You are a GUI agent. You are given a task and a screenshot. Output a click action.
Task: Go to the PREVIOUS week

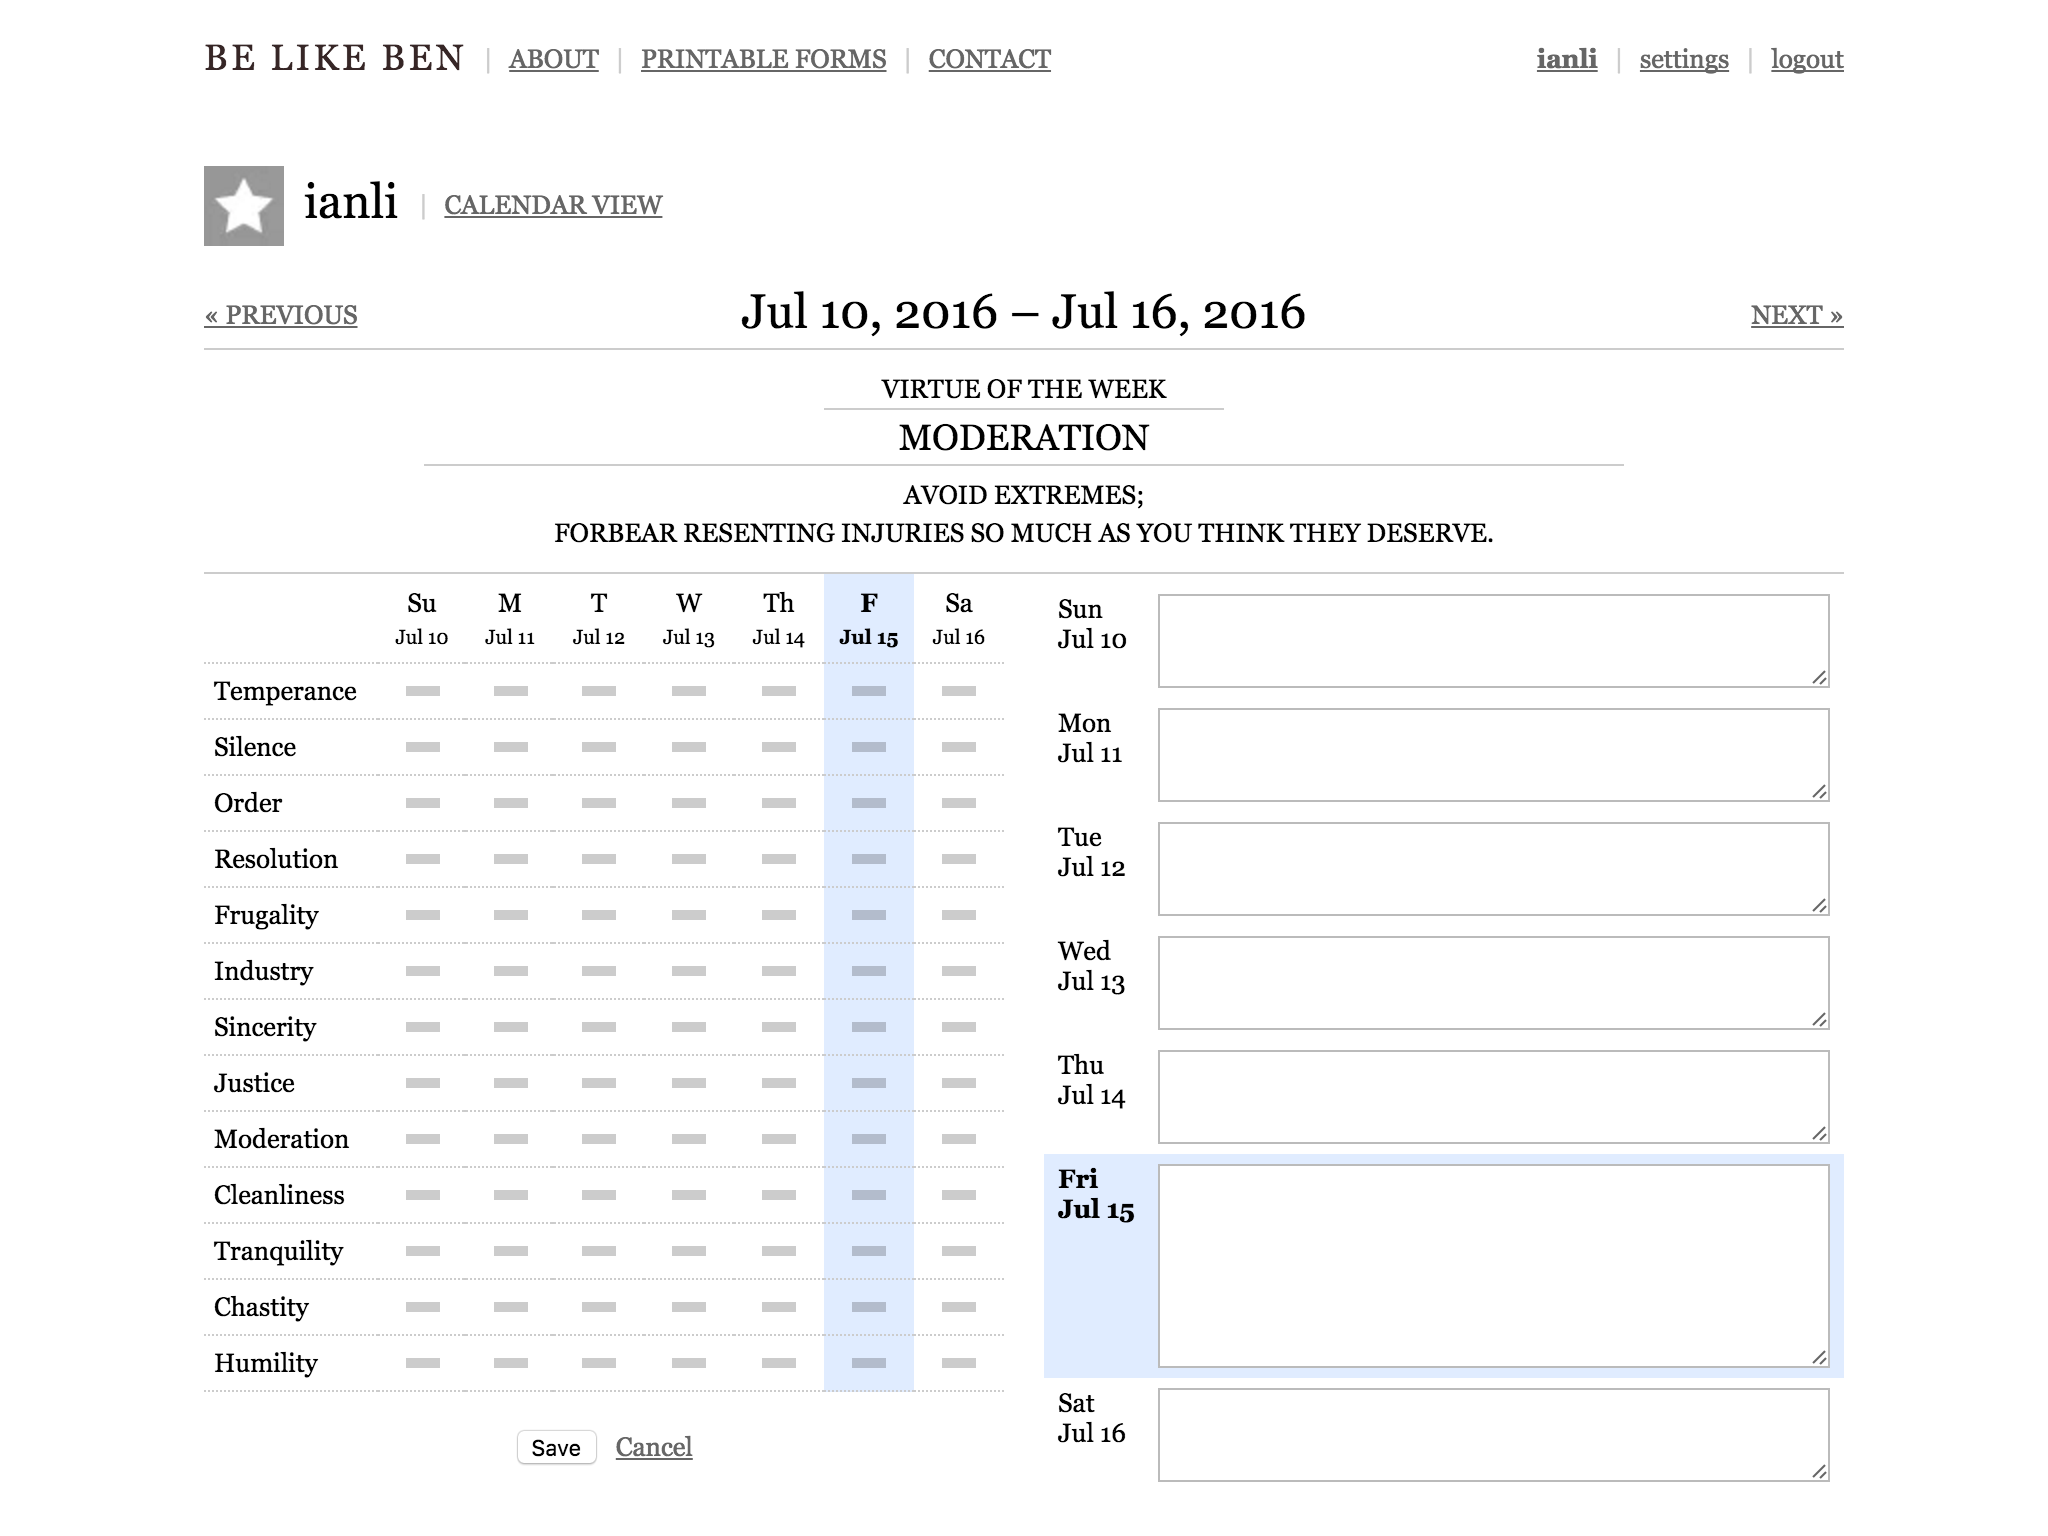point(281,315)
